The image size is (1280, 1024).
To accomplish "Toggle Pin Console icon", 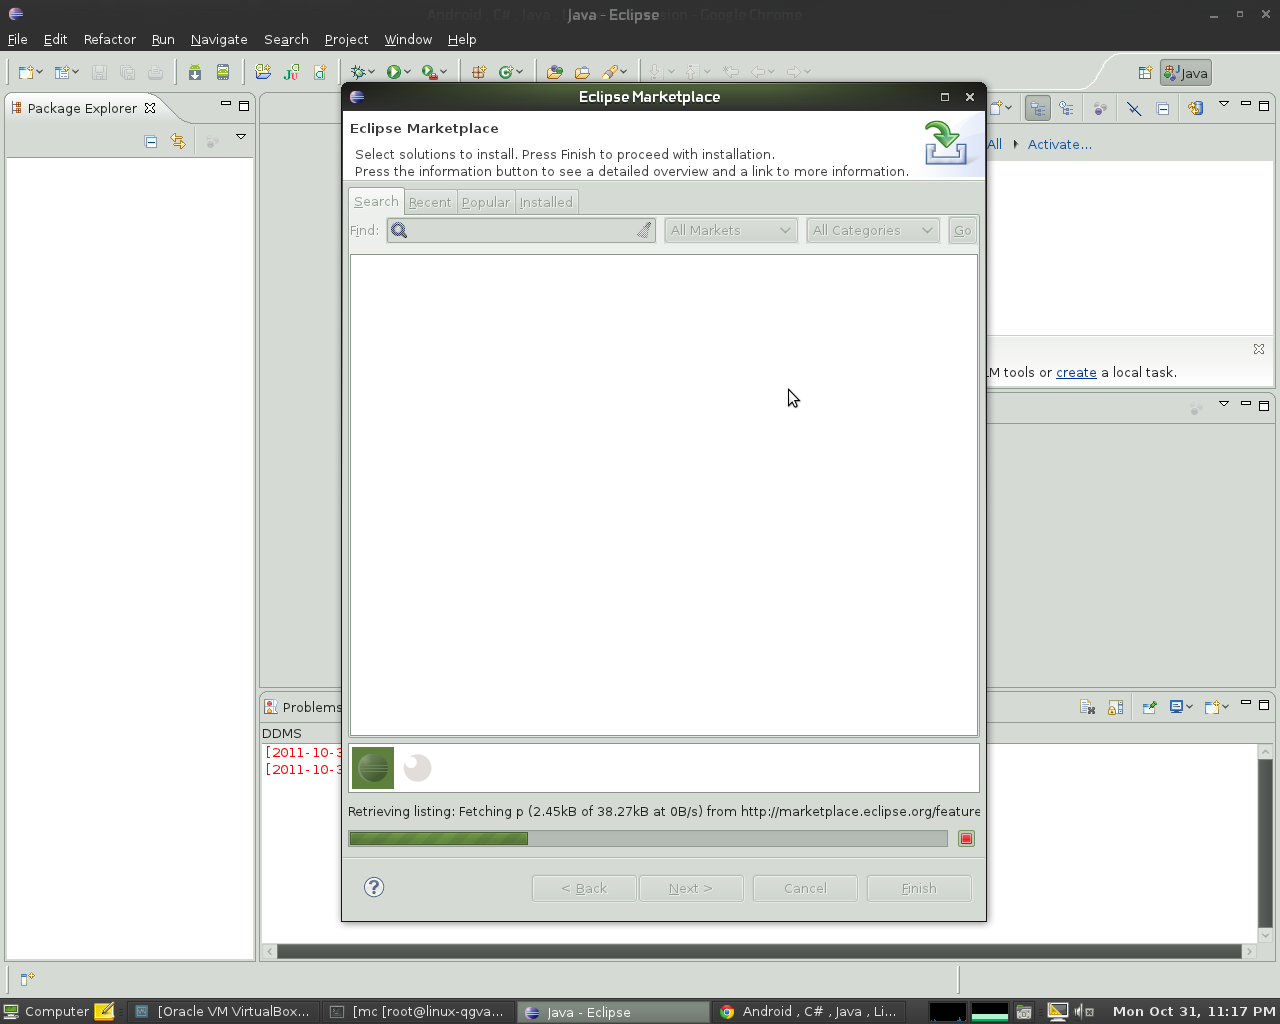I will [x=1149, y=707].
